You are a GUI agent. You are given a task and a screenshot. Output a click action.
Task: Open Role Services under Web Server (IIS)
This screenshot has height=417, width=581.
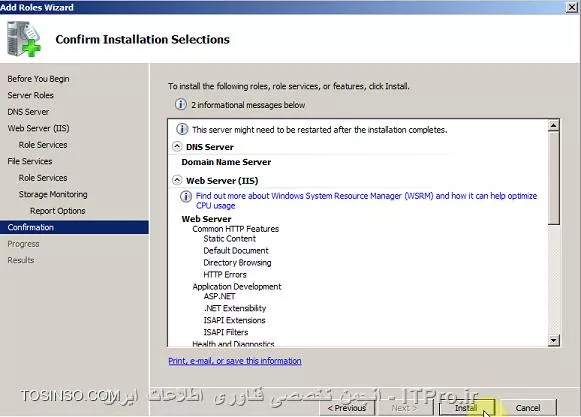[x=43, y=145]
